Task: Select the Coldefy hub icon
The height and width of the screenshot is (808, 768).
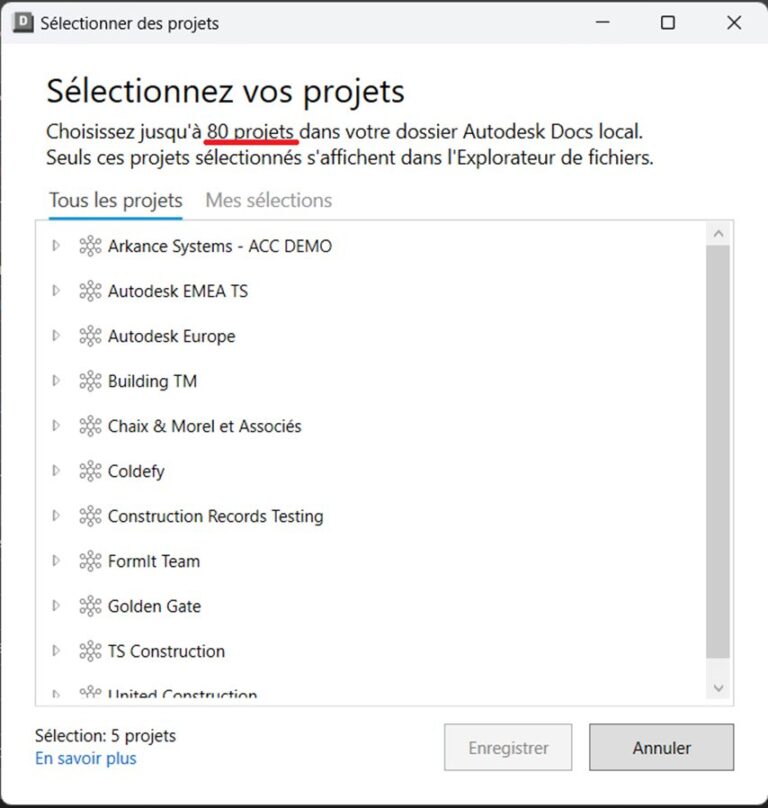Action: (x=90, y=470)
